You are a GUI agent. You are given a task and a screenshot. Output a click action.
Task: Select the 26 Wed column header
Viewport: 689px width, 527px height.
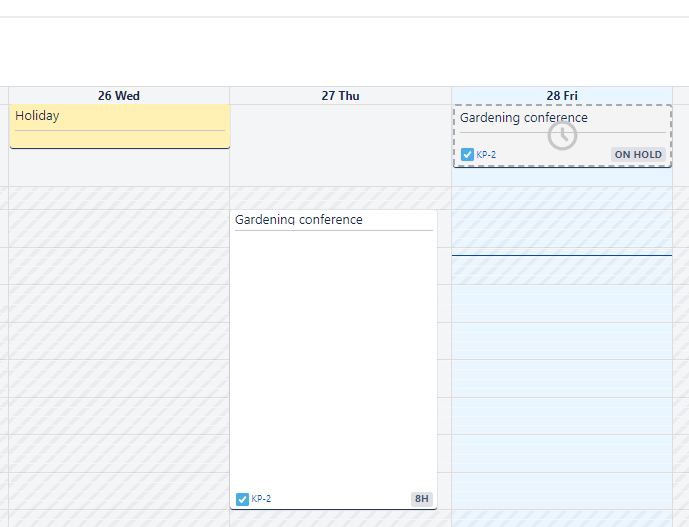tap(118, 96)
